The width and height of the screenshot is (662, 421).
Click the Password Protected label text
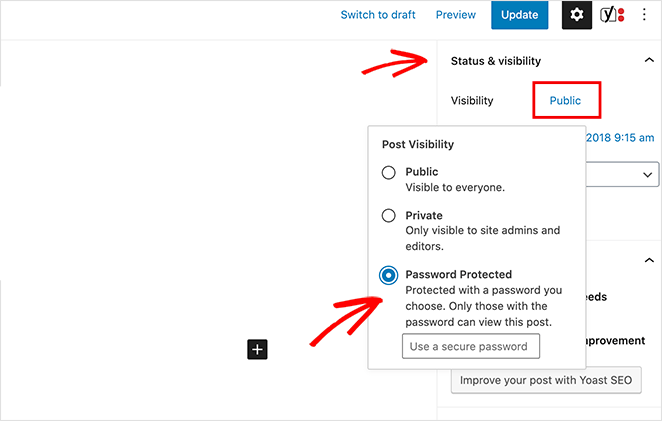459,274
